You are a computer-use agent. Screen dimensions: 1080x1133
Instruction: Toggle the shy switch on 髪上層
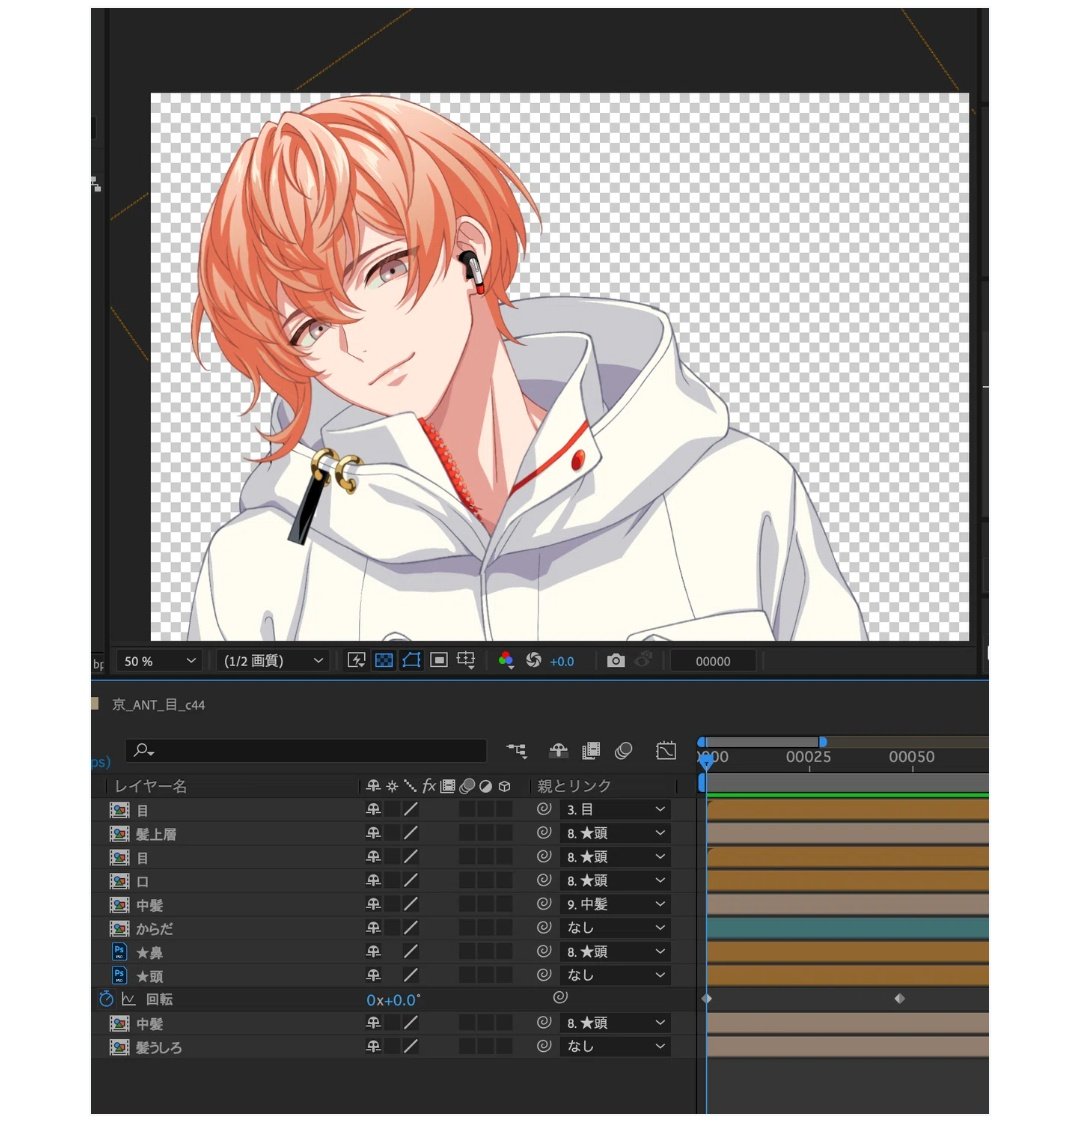(x=373, y=833)
